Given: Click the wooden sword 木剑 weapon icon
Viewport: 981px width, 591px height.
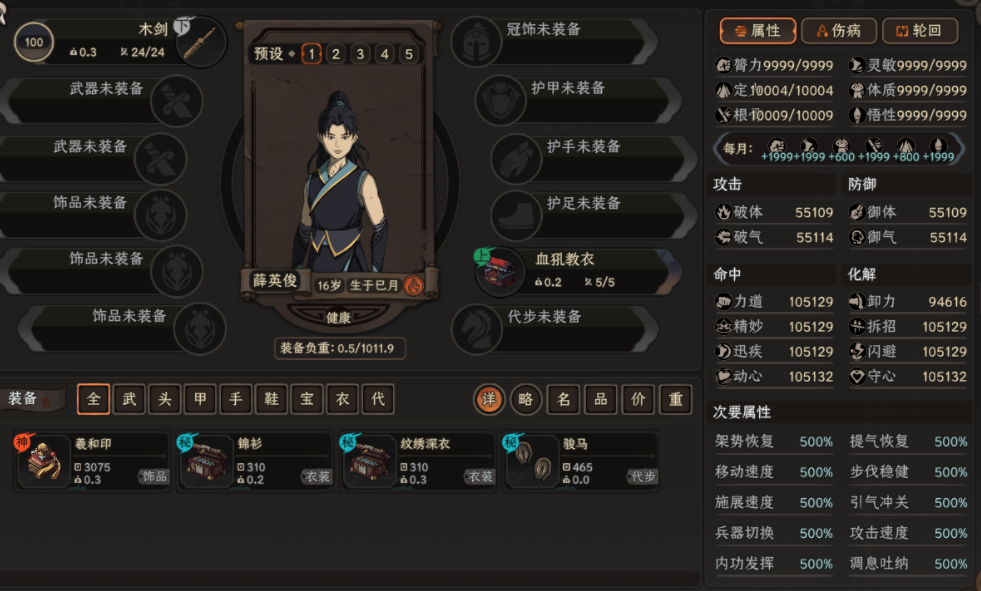Looking at the screenshot, I should tap(201, 42).
